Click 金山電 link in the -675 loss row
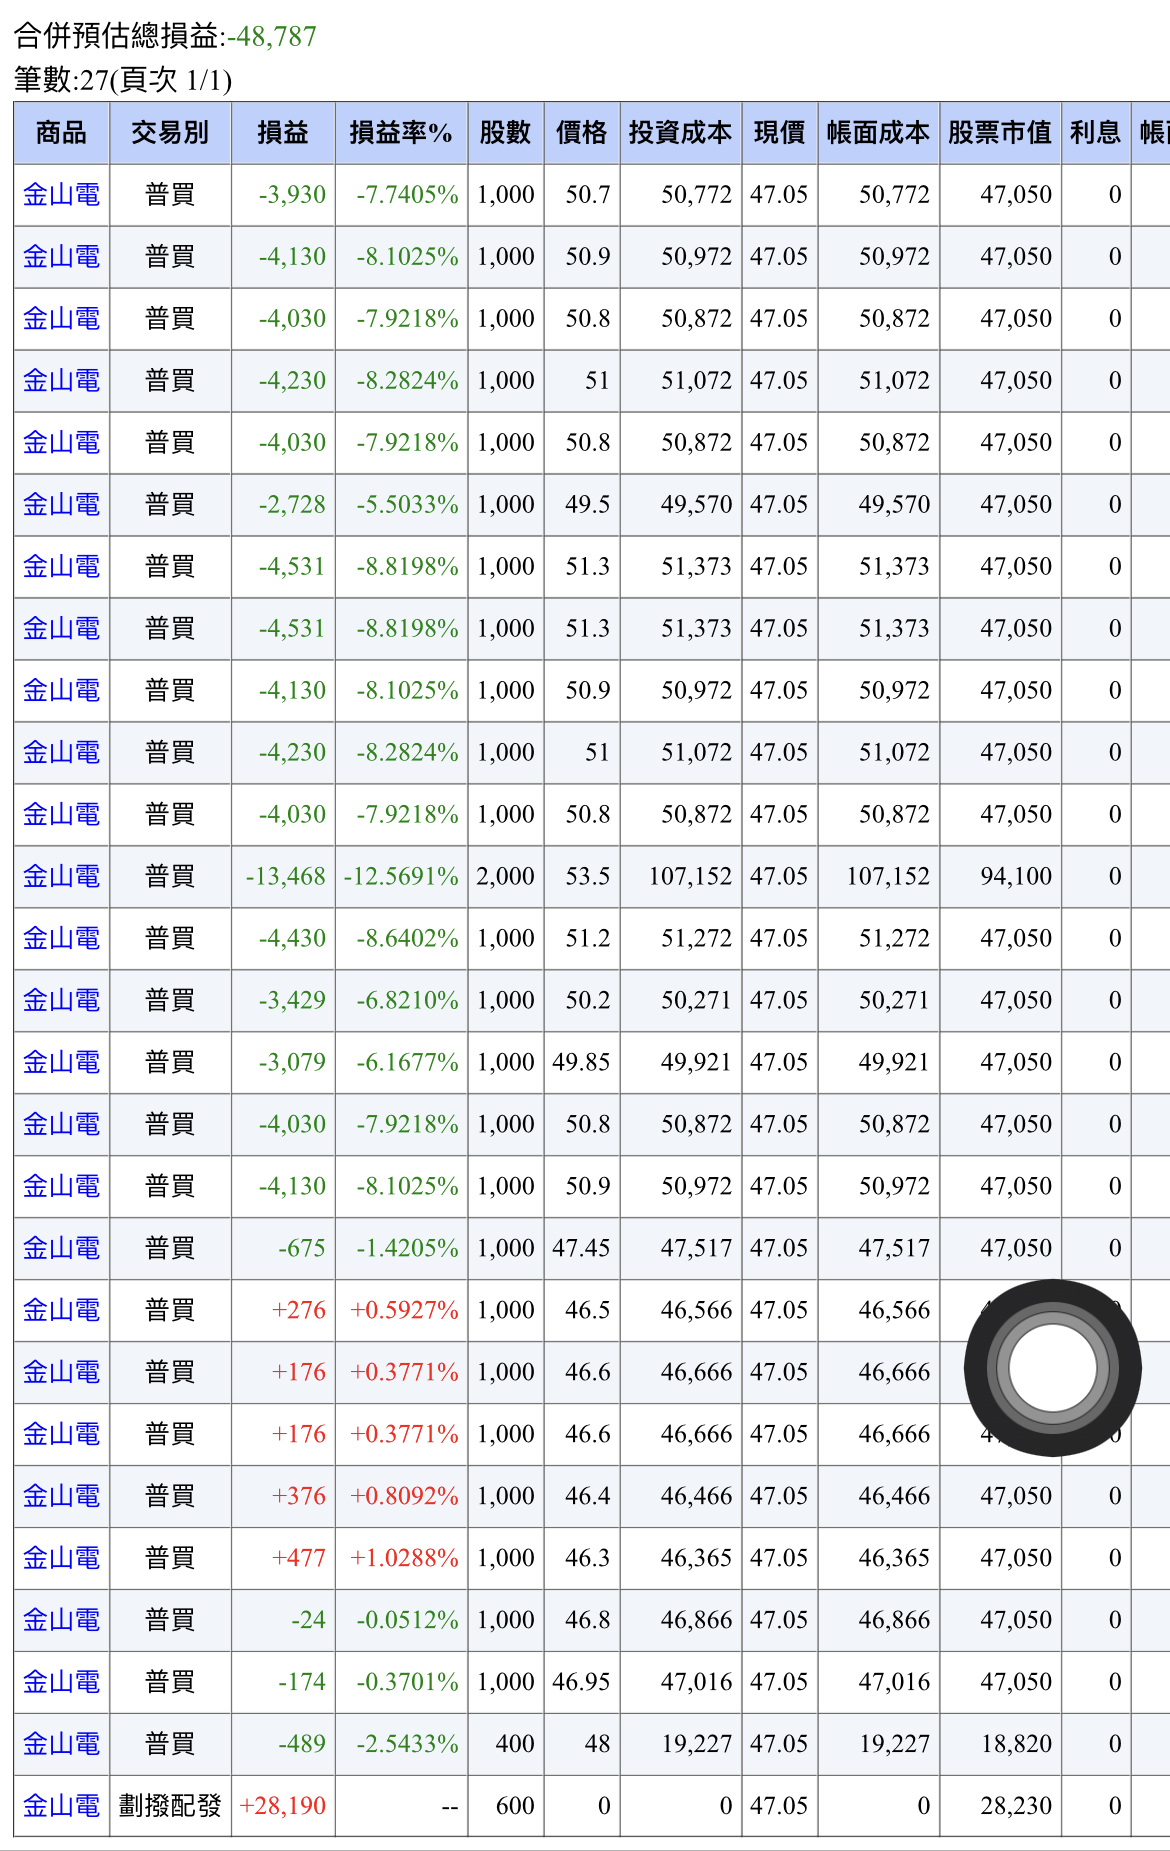 pos(61,1248)
